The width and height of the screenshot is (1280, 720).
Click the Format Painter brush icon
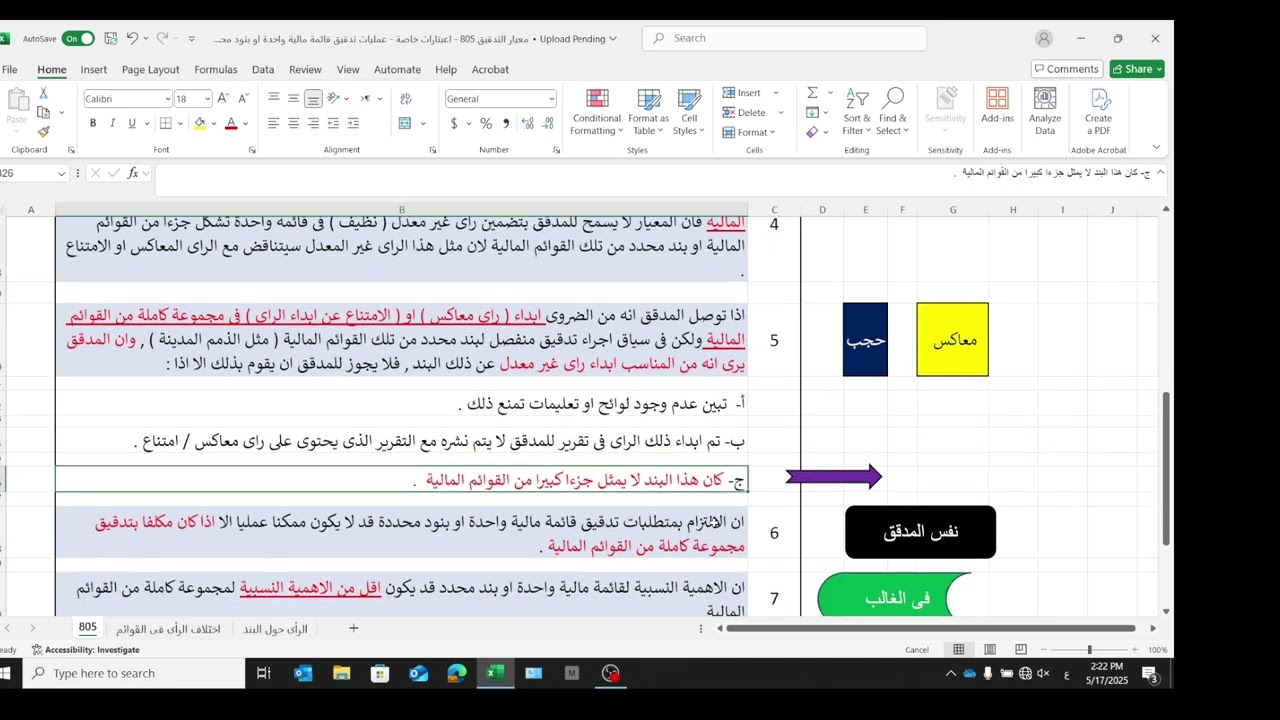click(x=43, y=131)
